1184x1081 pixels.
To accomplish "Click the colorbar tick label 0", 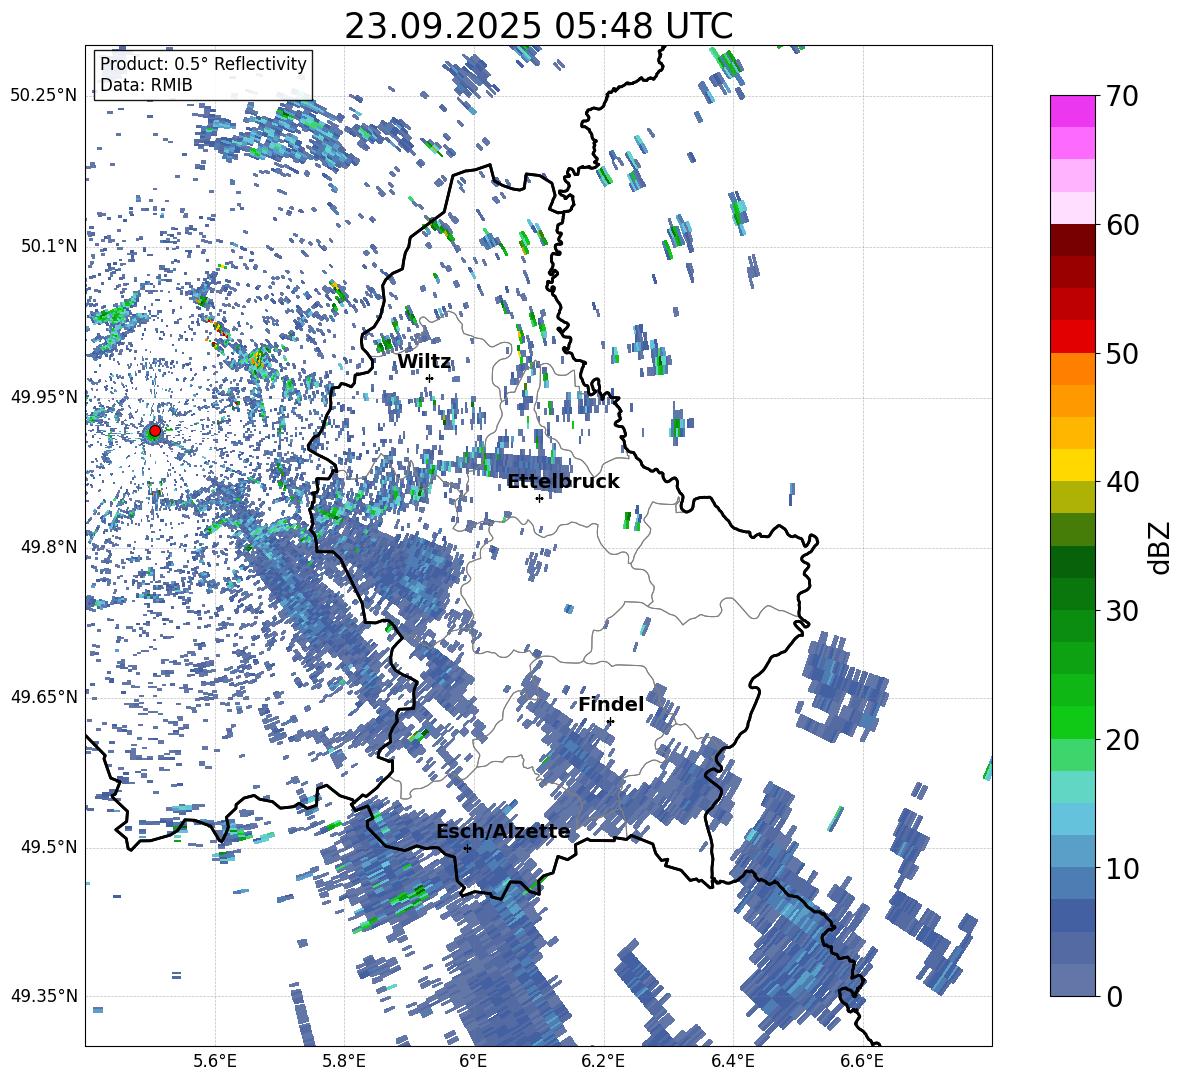I will coord(1115,997).
